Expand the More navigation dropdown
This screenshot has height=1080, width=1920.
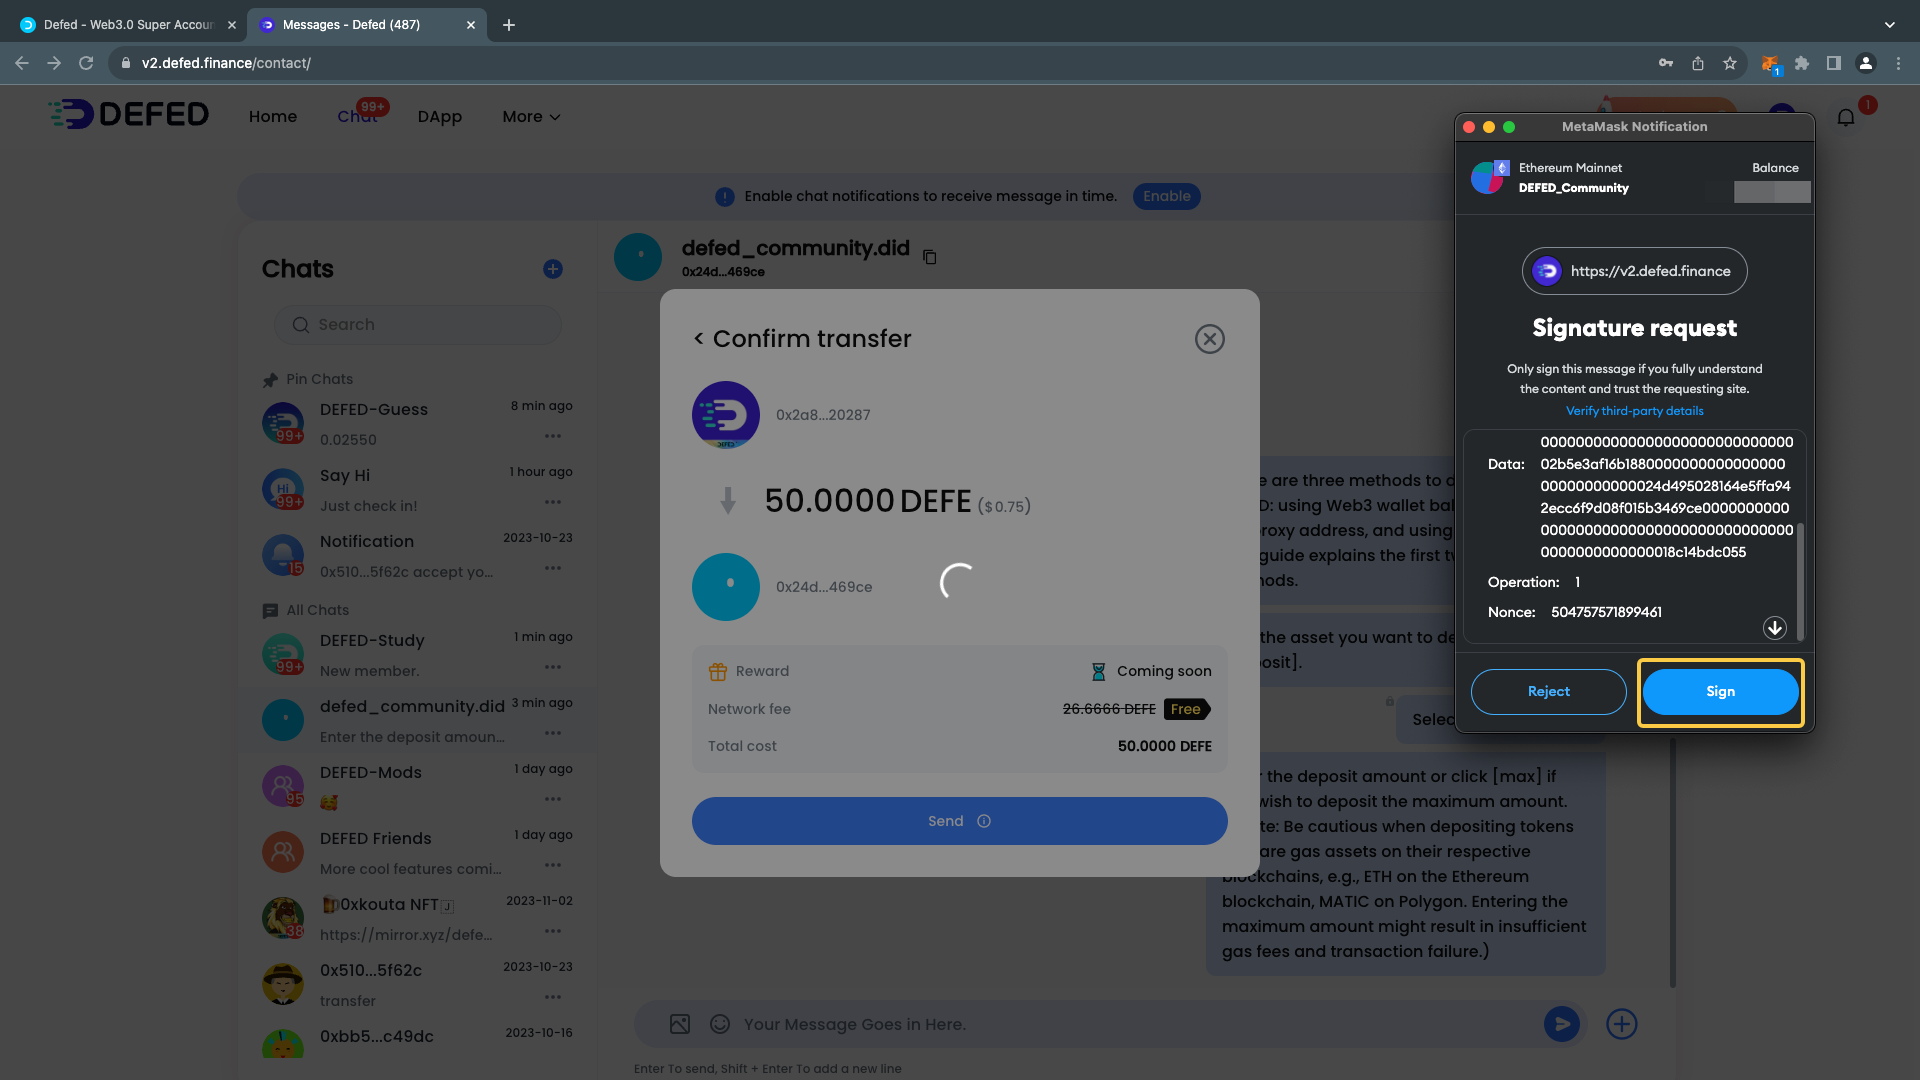coord(531,117)
